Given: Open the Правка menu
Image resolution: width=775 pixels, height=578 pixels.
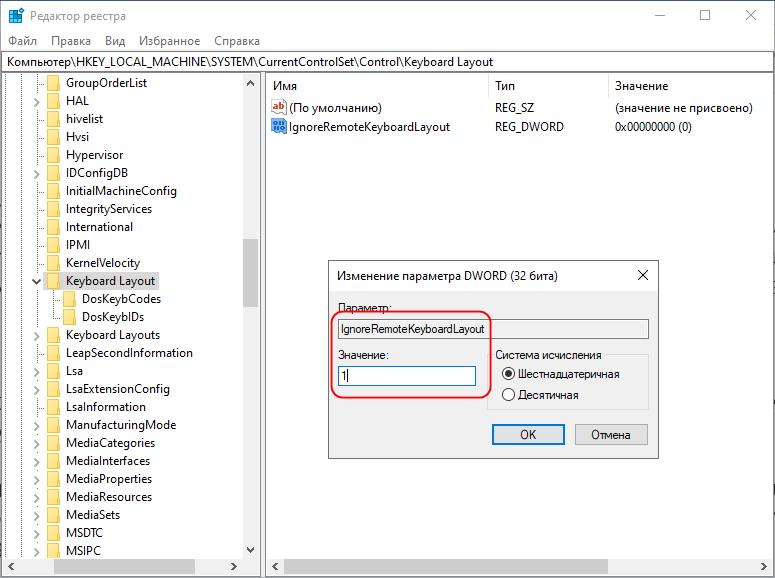Looking at the screenshot, I should 71,41.
